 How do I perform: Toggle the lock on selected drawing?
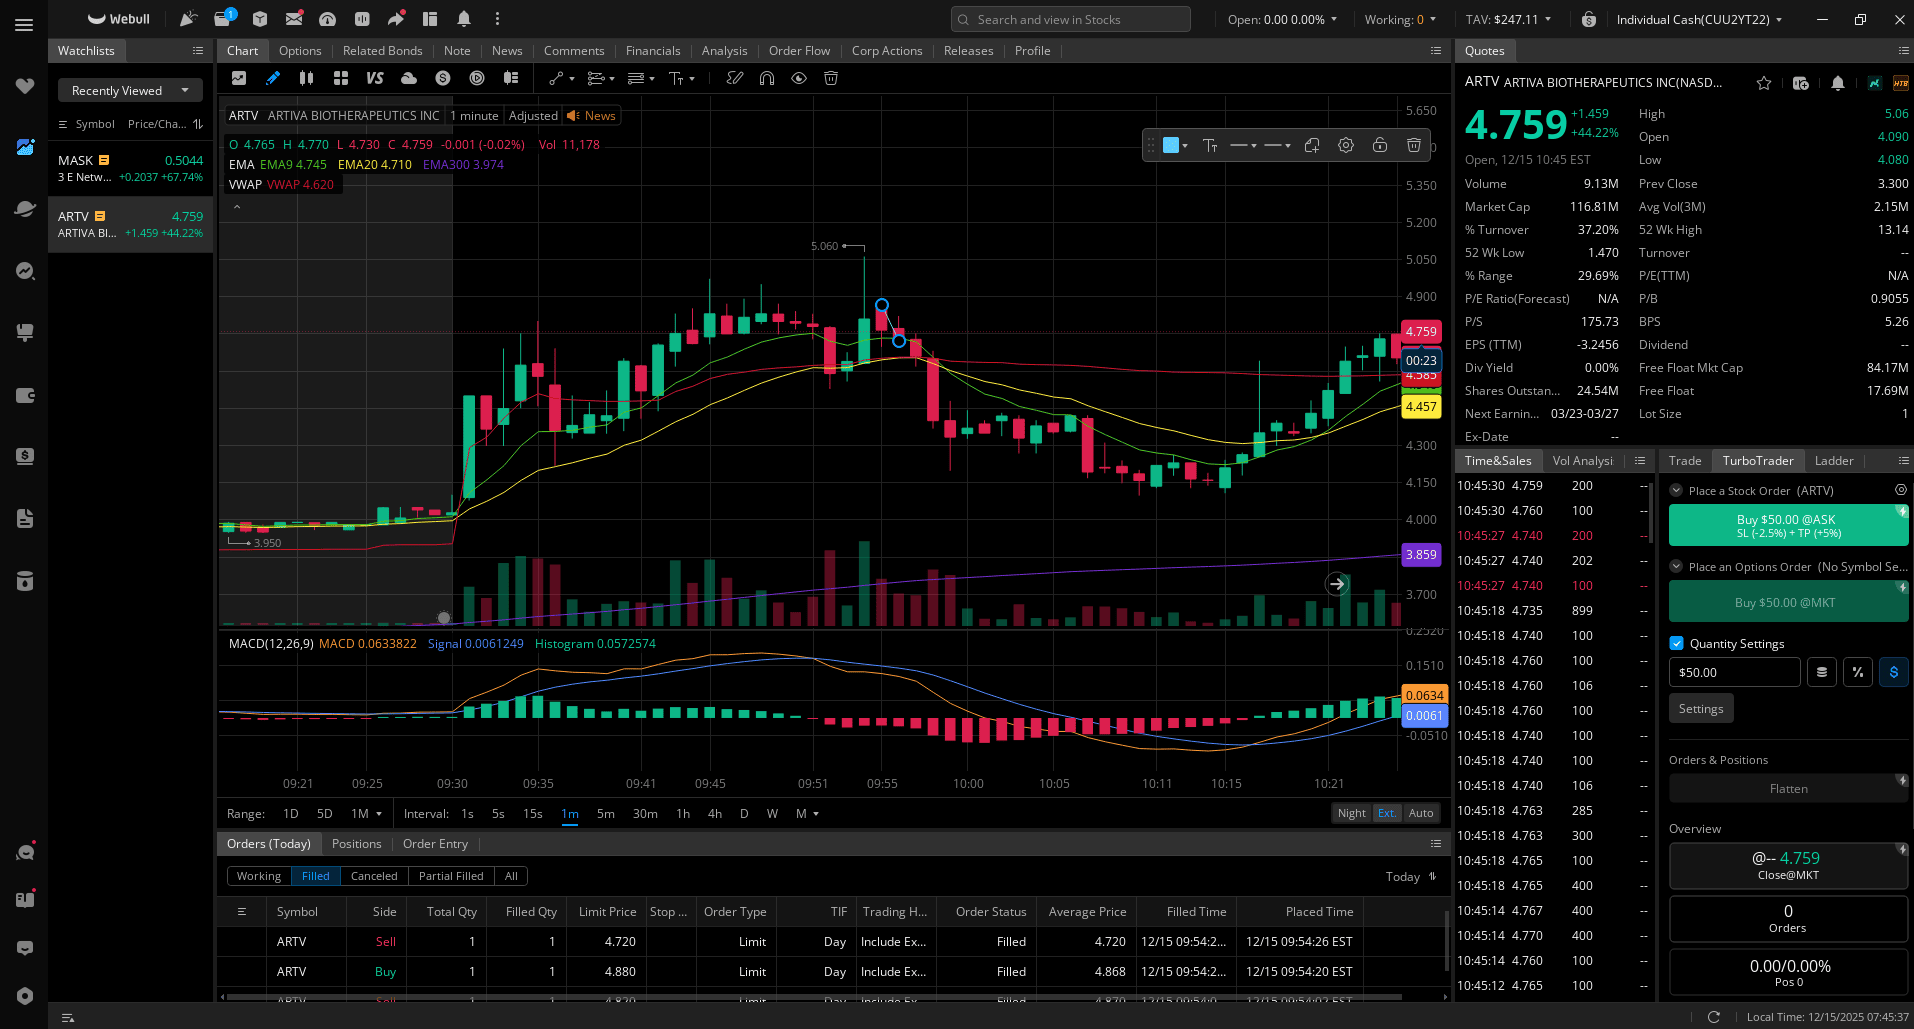1380,145
